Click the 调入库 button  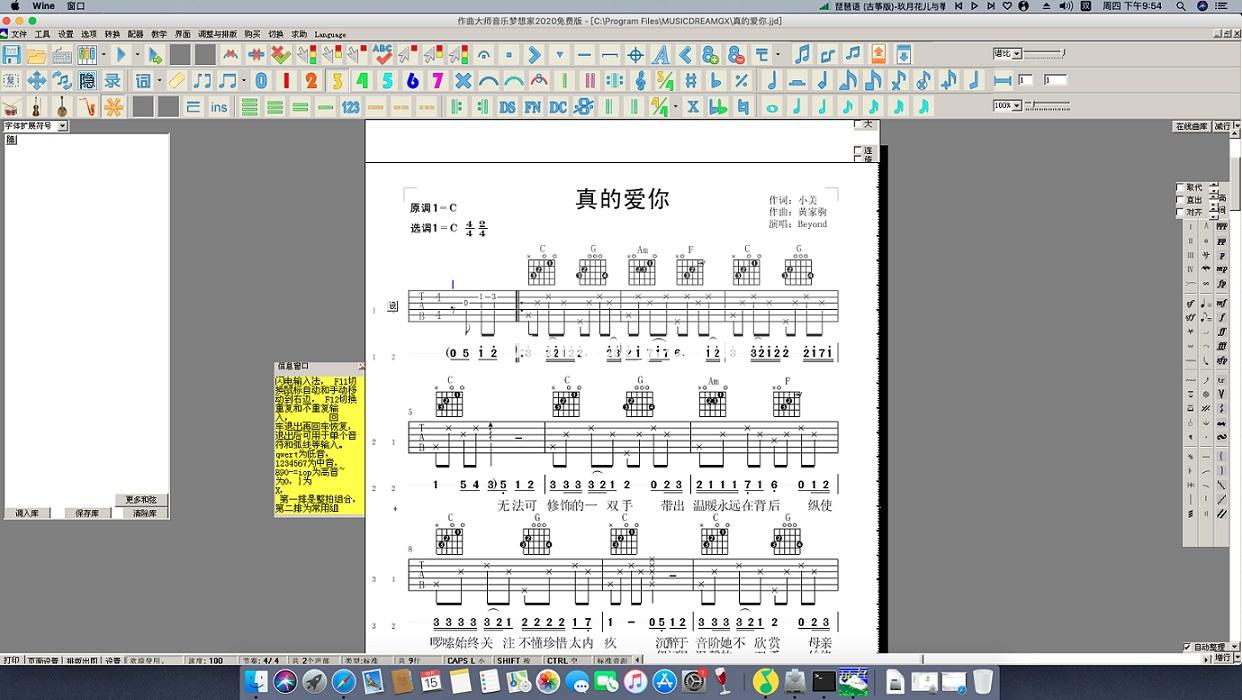(x=27, y=513)
